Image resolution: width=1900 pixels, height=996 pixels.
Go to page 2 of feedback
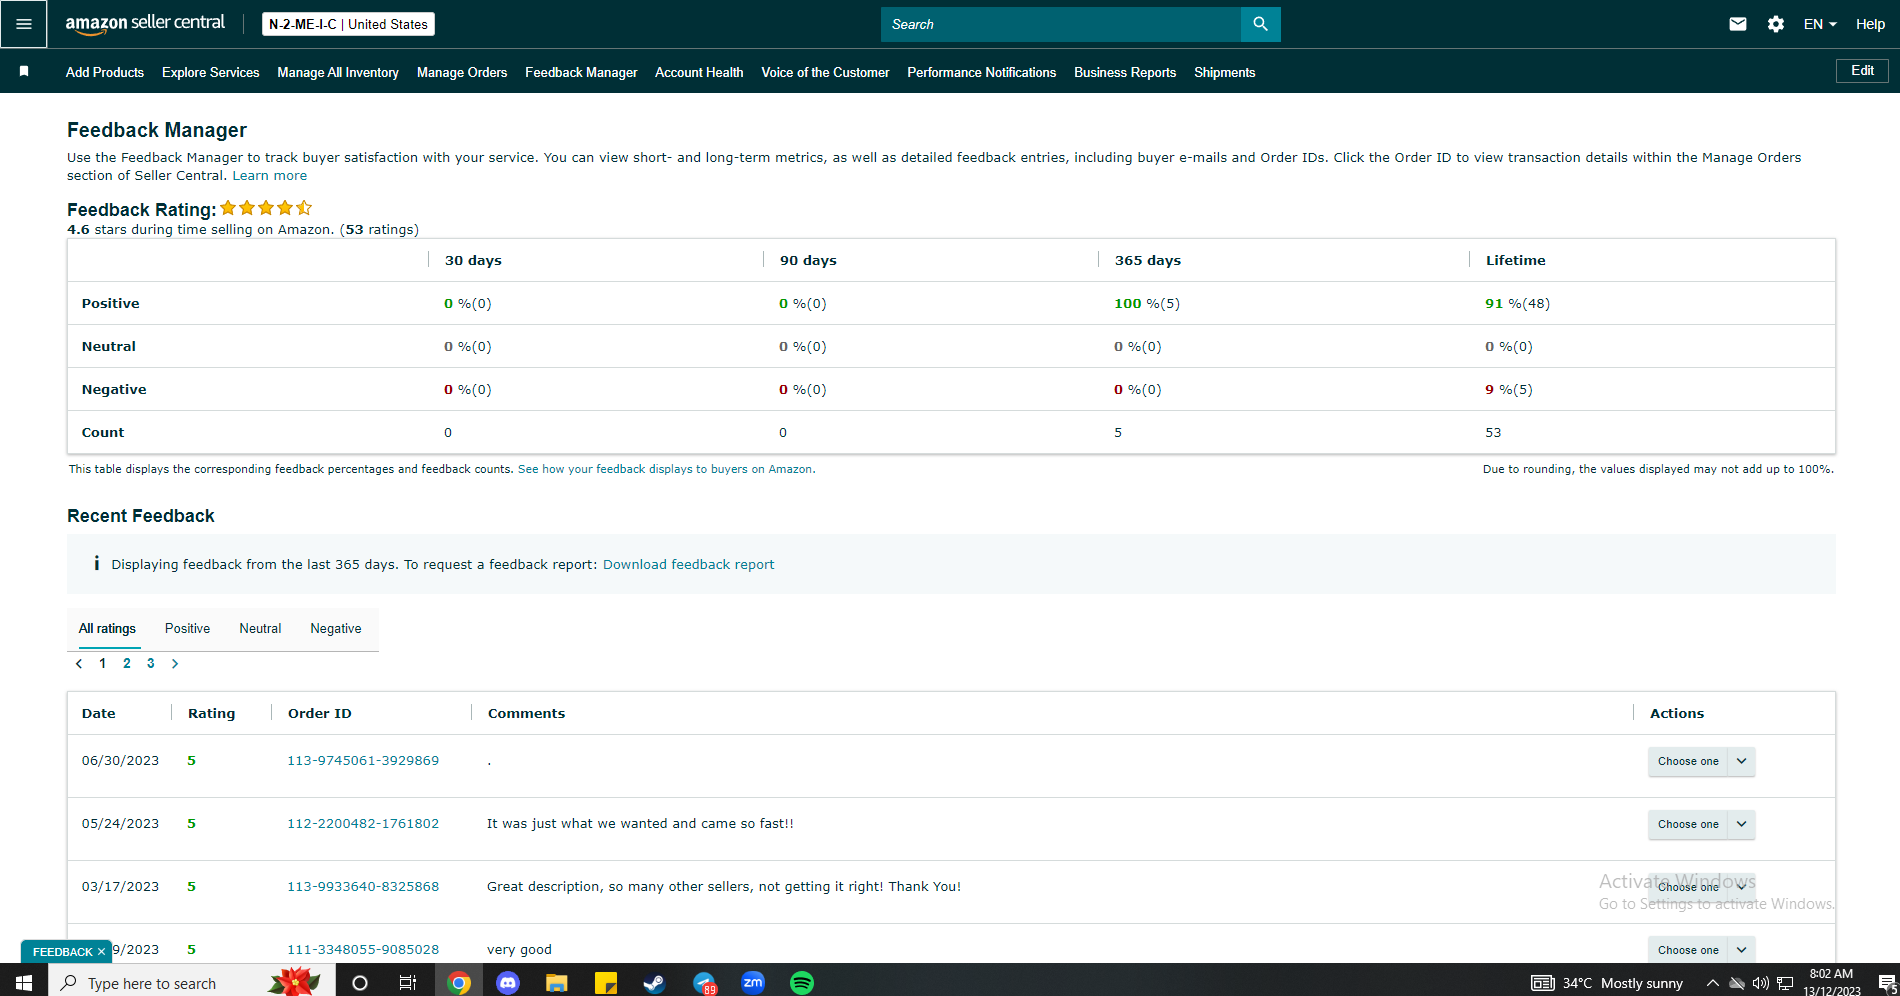point(127,663)
